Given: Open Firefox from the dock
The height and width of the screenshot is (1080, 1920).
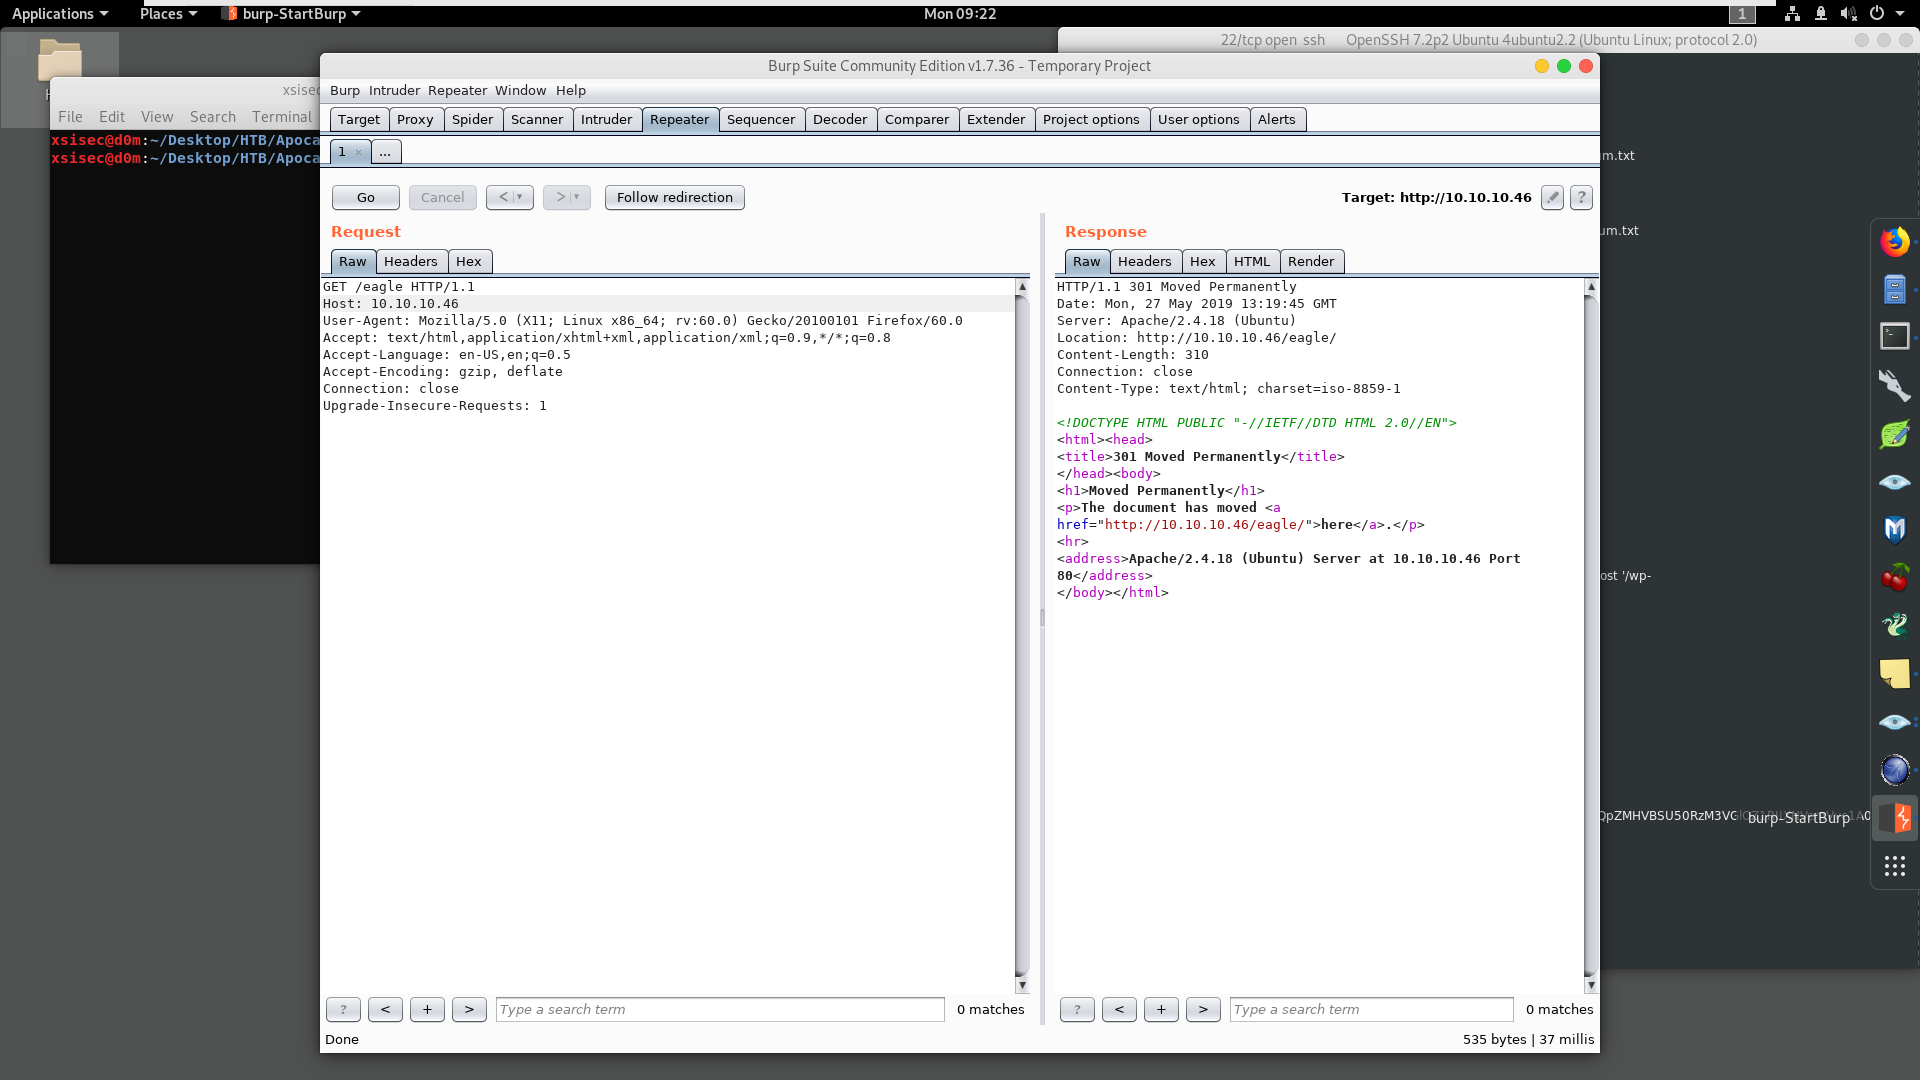Looking at the screenshot, I should 1894,242.
